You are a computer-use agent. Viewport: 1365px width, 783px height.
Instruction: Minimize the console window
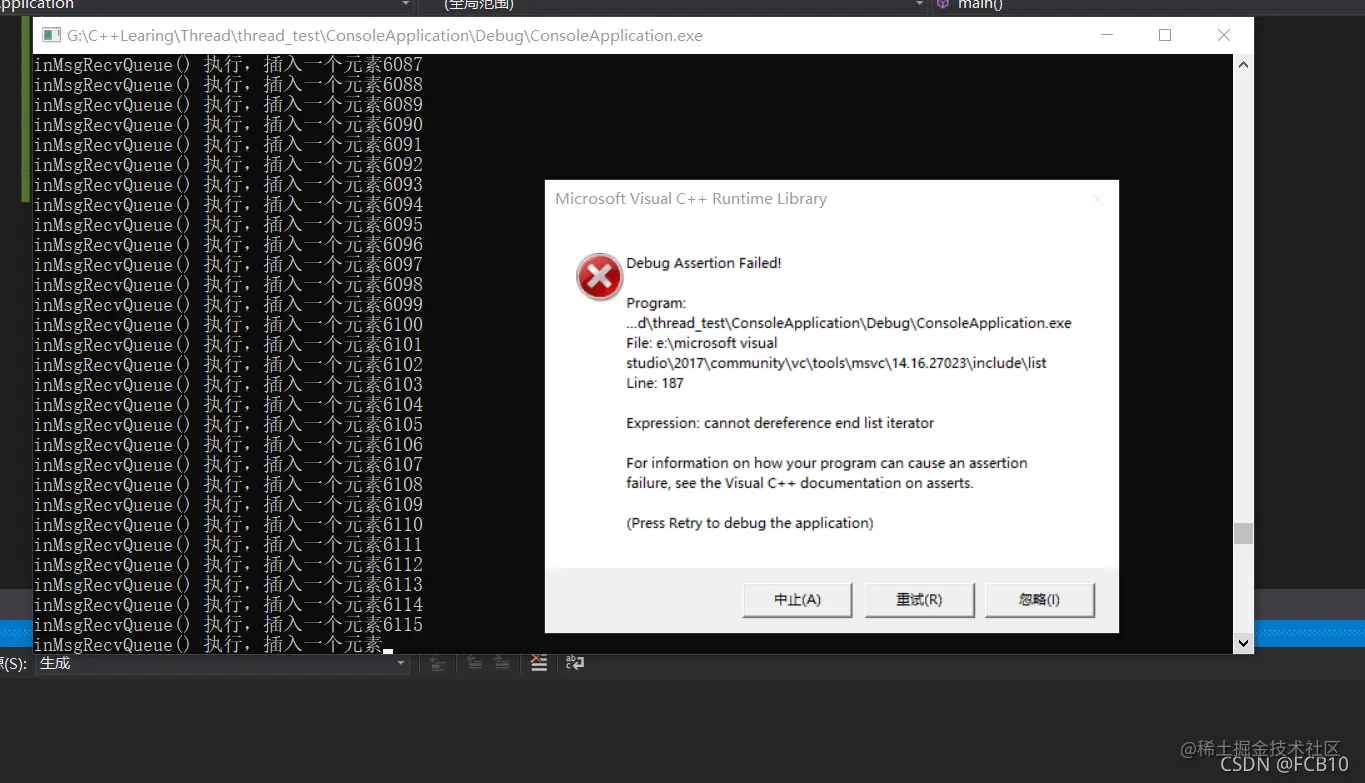point(1106,36)
